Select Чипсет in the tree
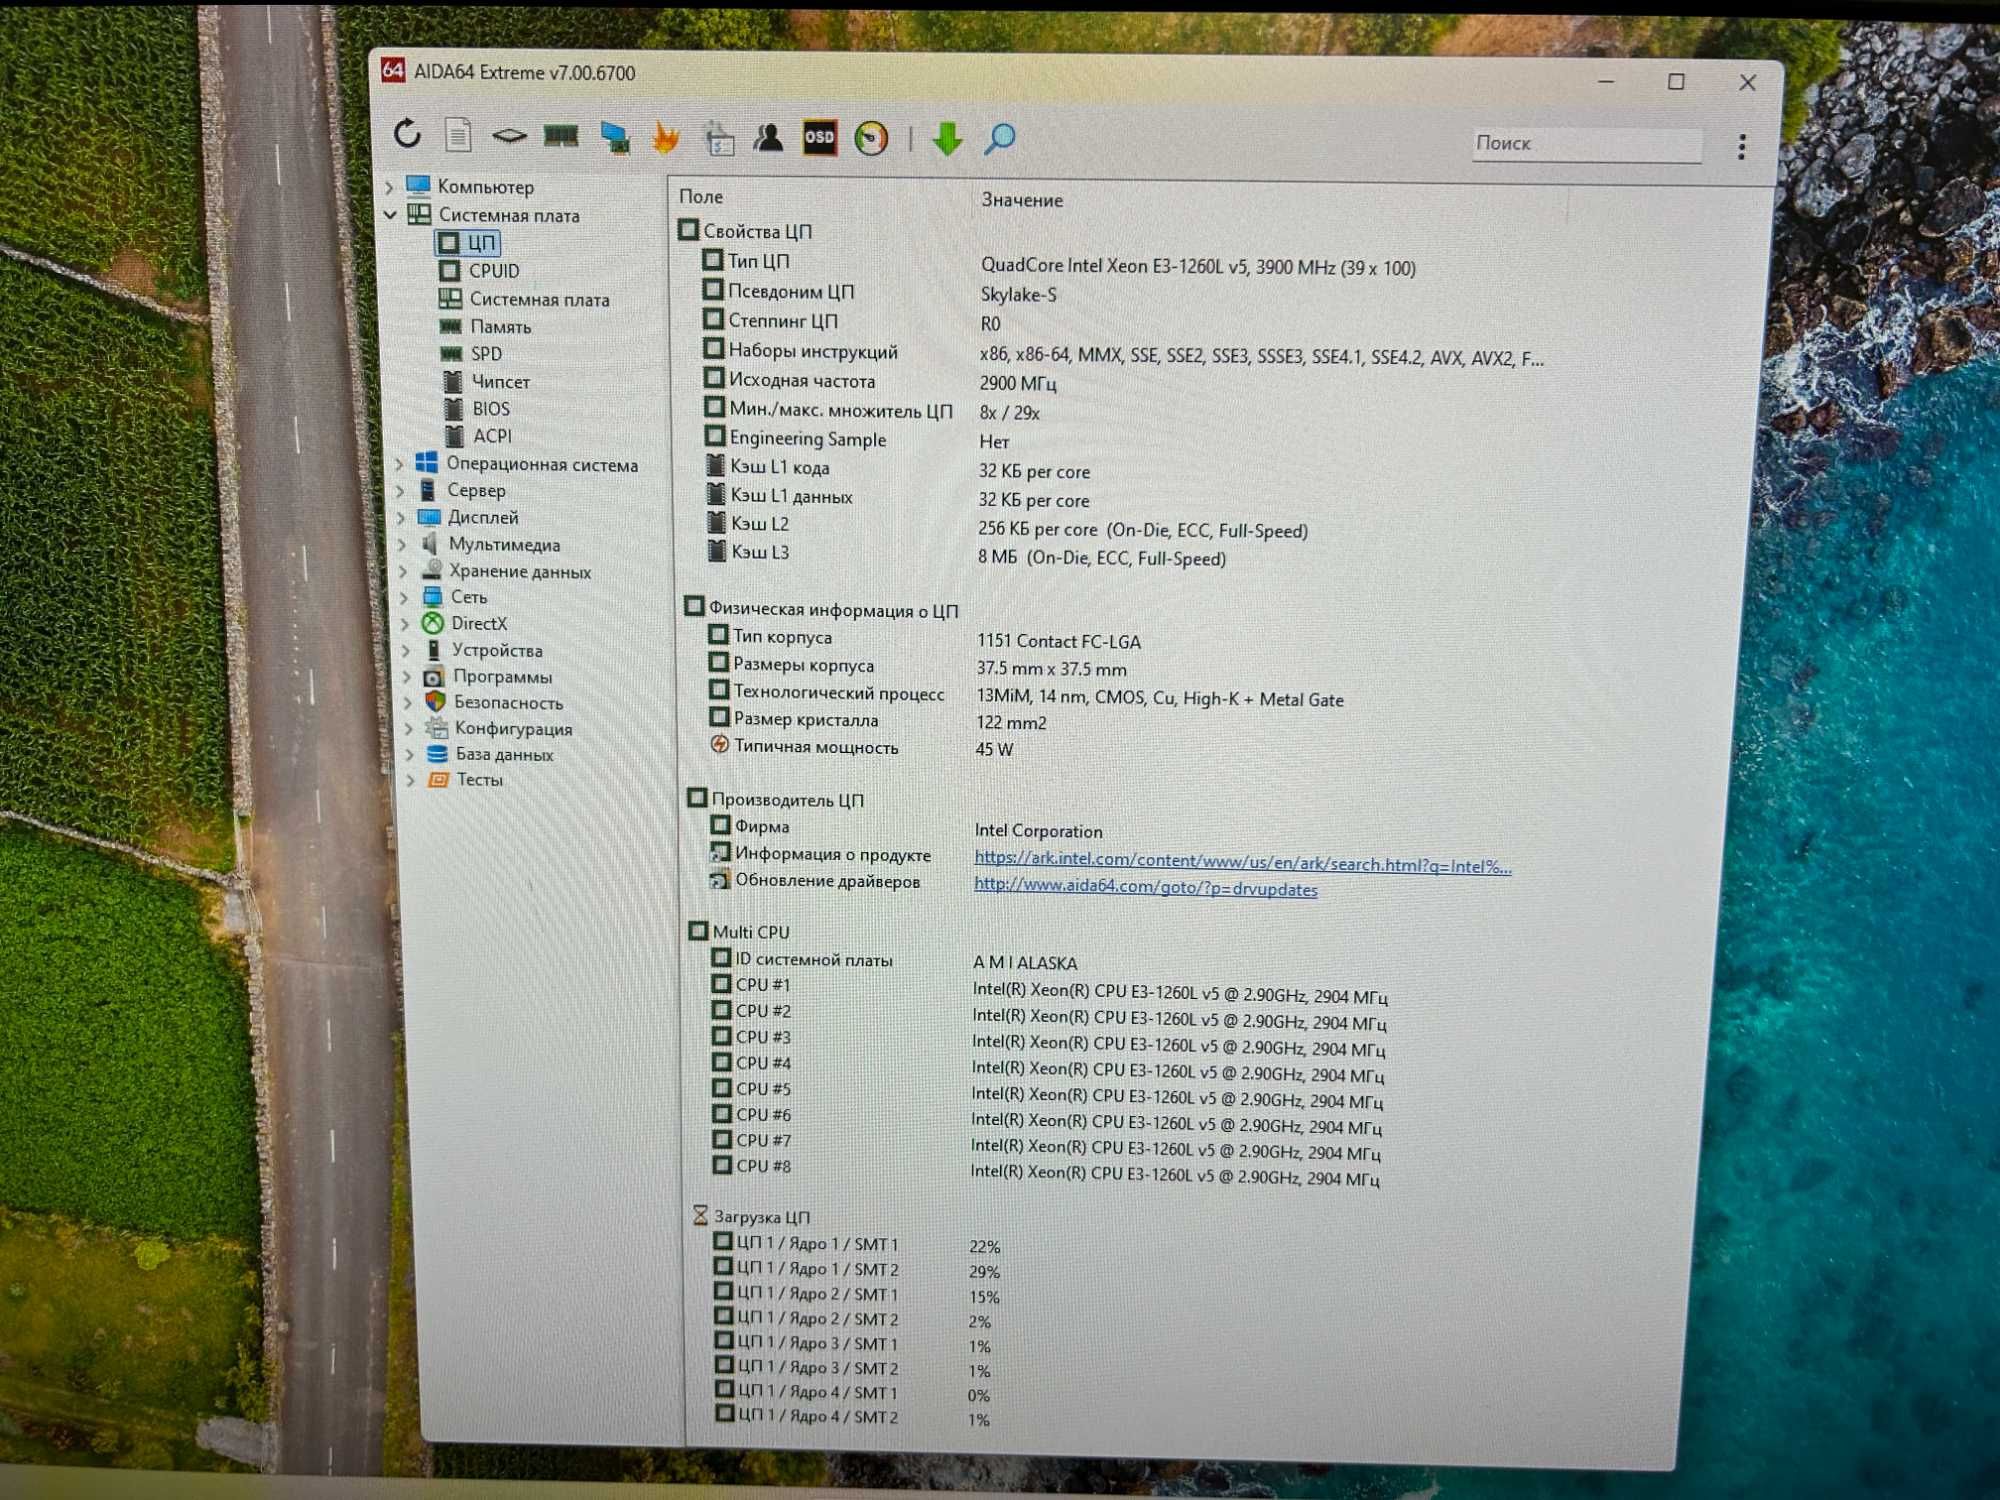The height and width of the screenshot is (1500, 2000). [x=487, y=382]
